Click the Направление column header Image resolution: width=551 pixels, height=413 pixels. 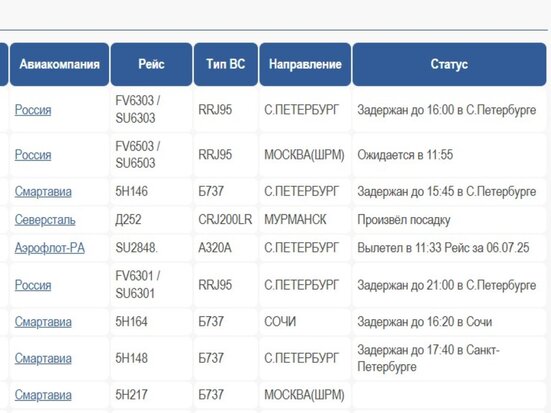[x=305, y=64]
